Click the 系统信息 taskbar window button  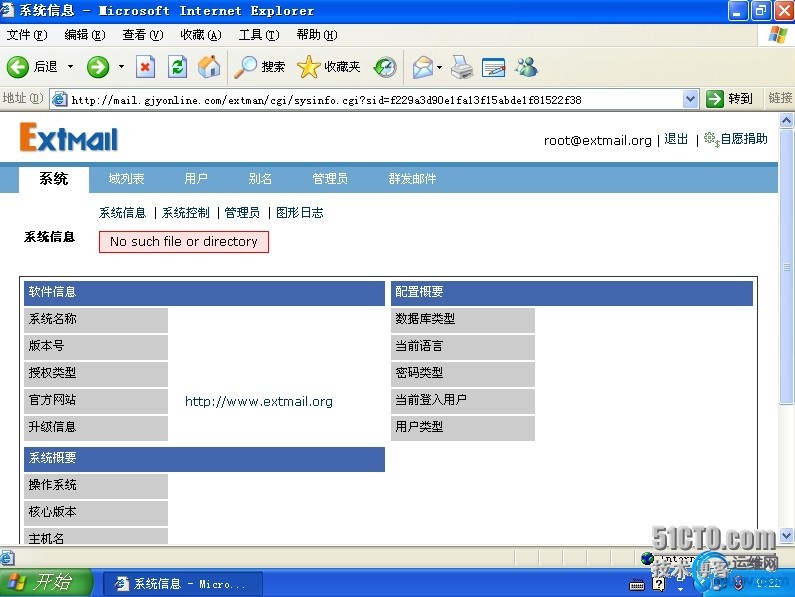click(x=183, y=584)
